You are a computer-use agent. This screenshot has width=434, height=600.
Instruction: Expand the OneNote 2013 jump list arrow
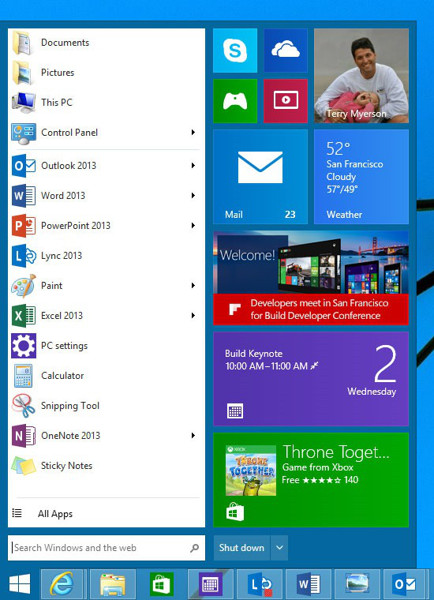coord(193,435)
